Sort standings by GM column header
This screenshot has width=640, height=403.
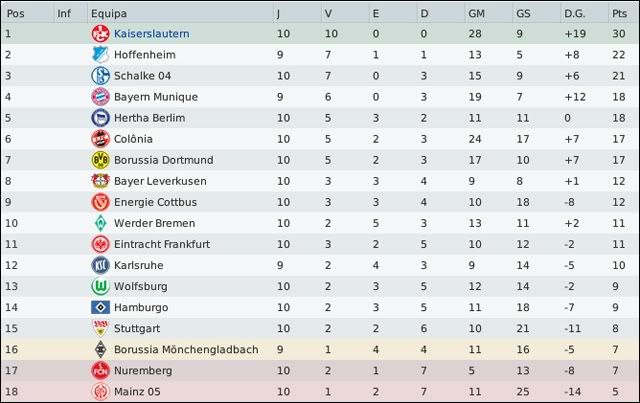(x=476, y=13)
